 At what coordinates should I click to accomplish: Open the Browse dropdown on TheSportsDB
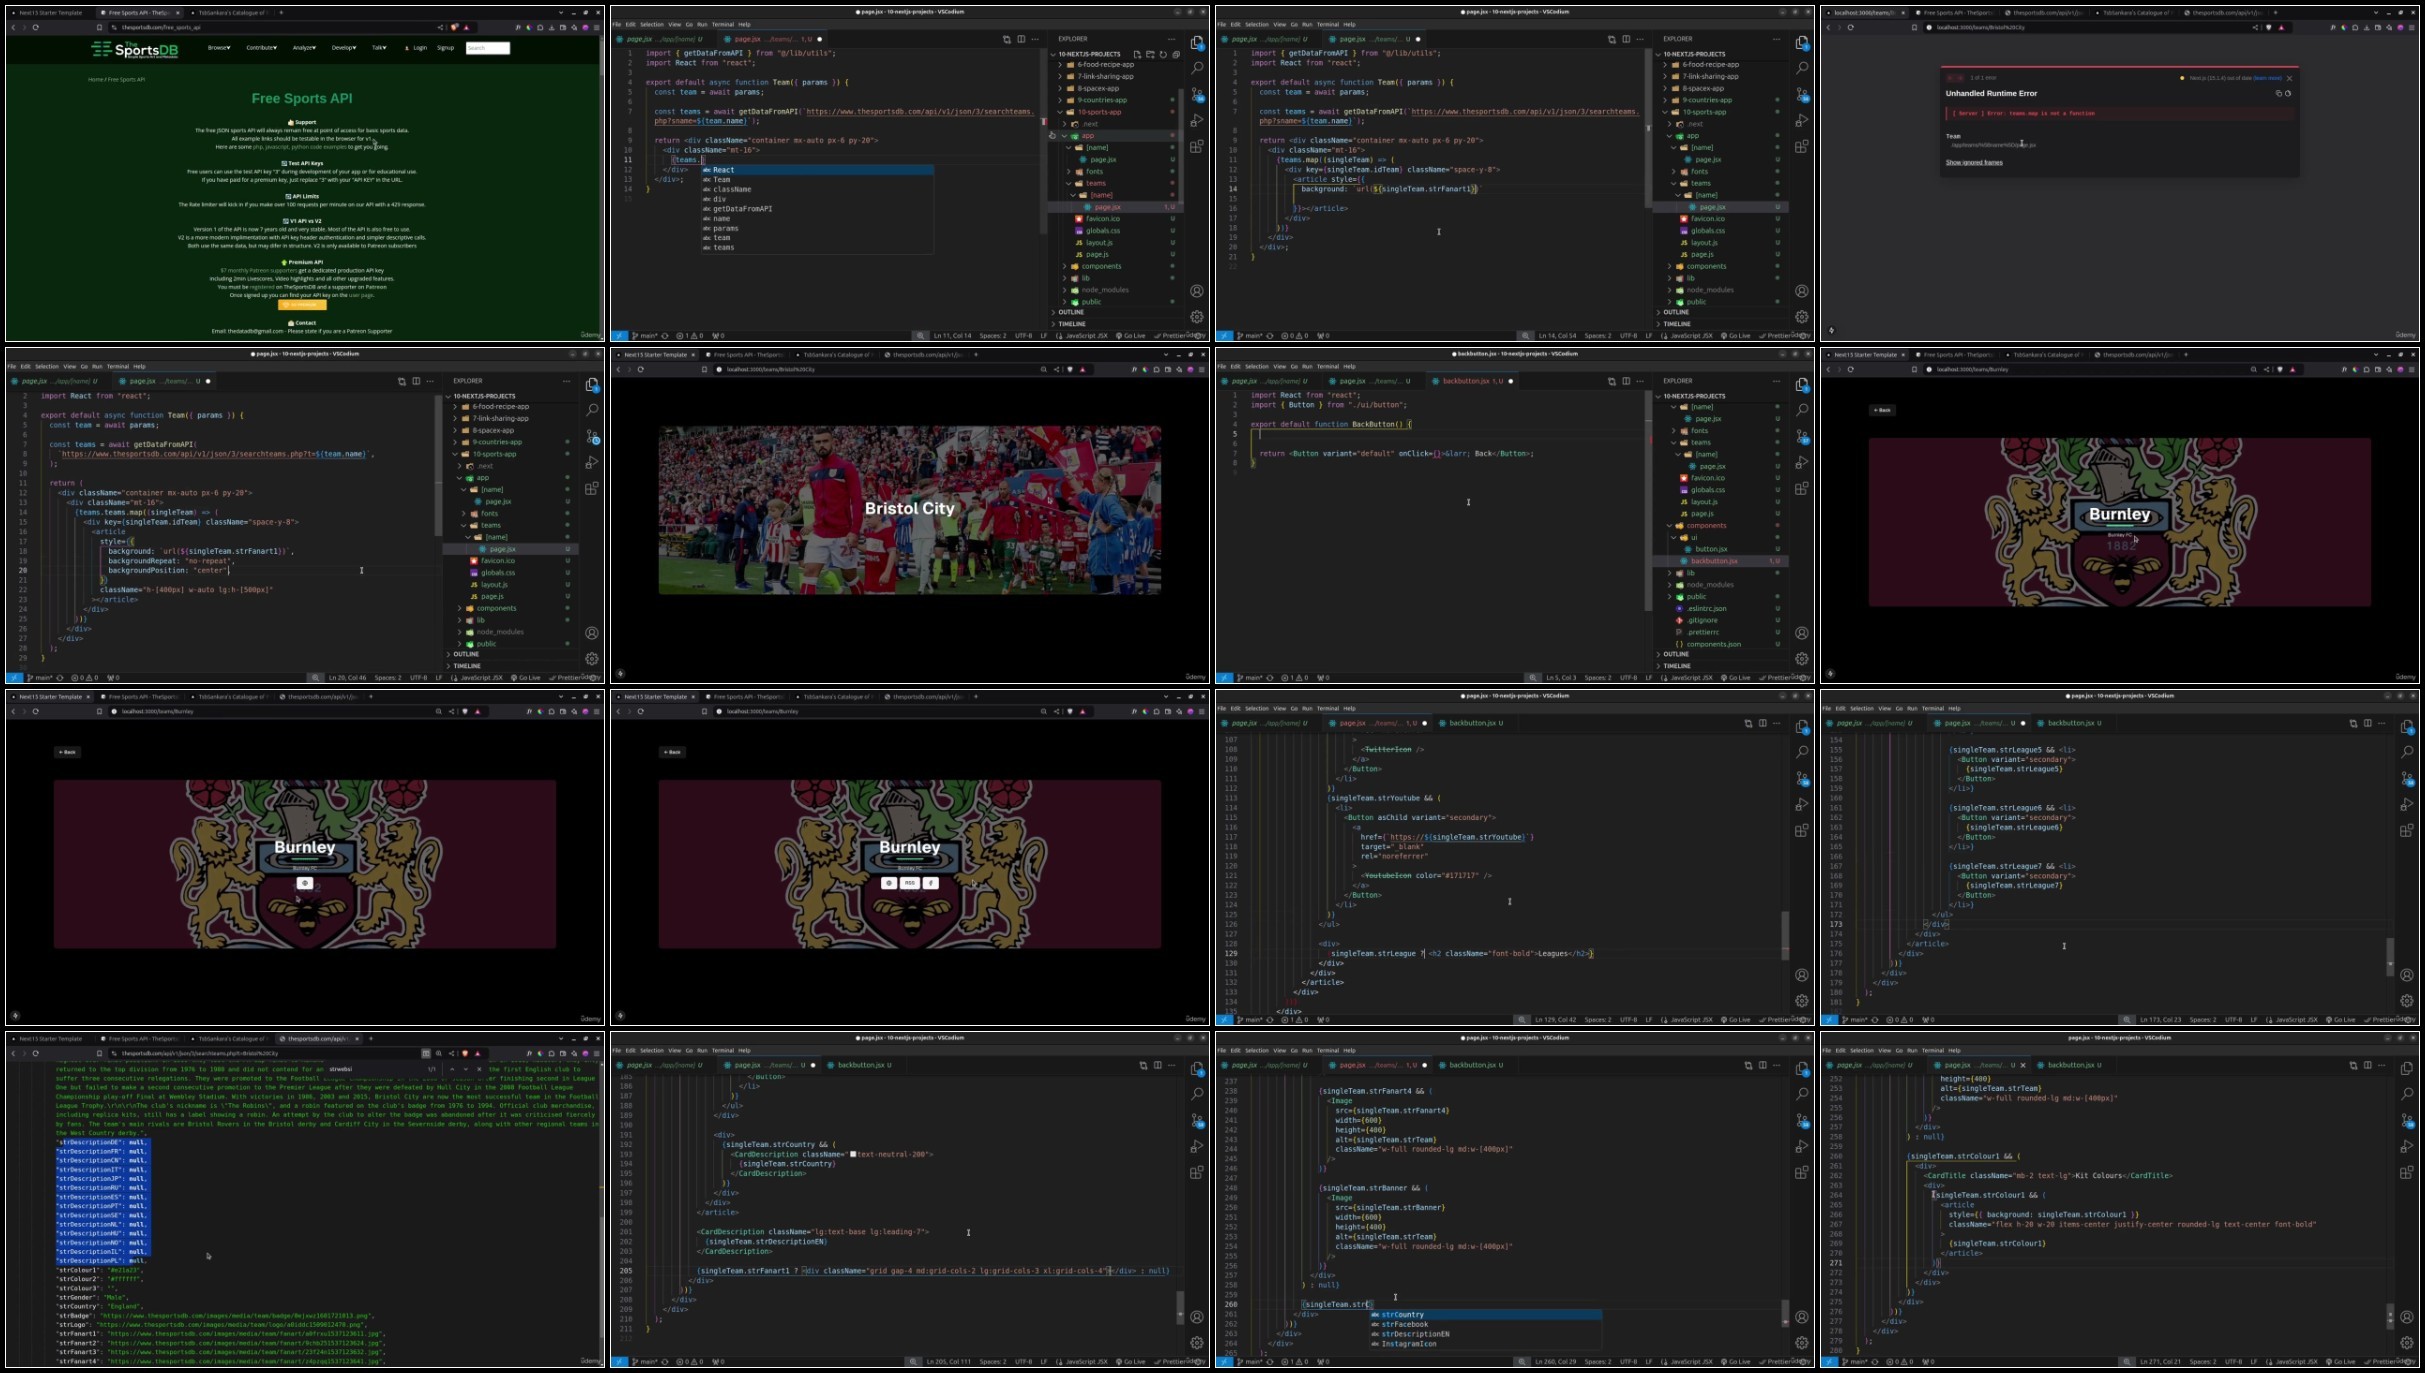[x=219, y=48]
